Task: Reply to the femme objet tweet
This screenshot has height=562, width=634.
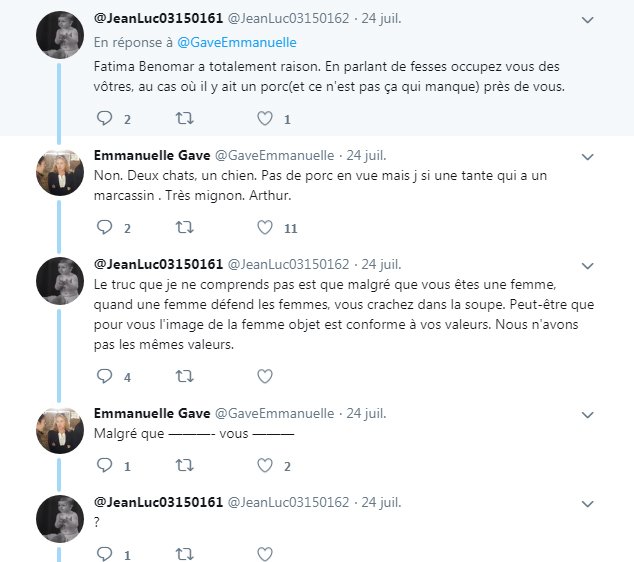Action: [x=105, y=377]
